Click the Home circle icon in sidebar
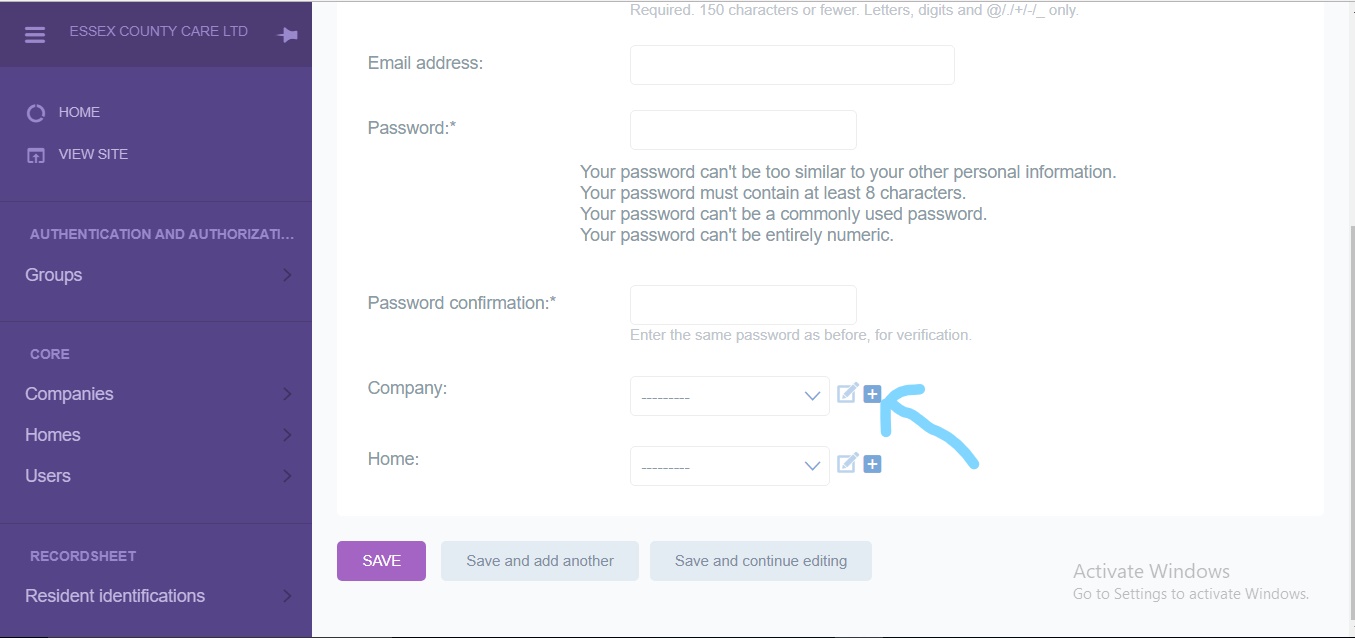1355x638 pixels. point(36,113)
